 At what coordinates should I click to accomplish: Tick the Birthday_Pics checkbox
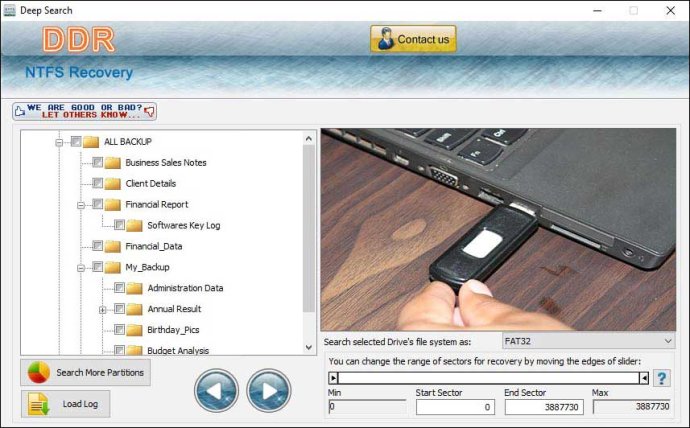click(x=119, y=329)
